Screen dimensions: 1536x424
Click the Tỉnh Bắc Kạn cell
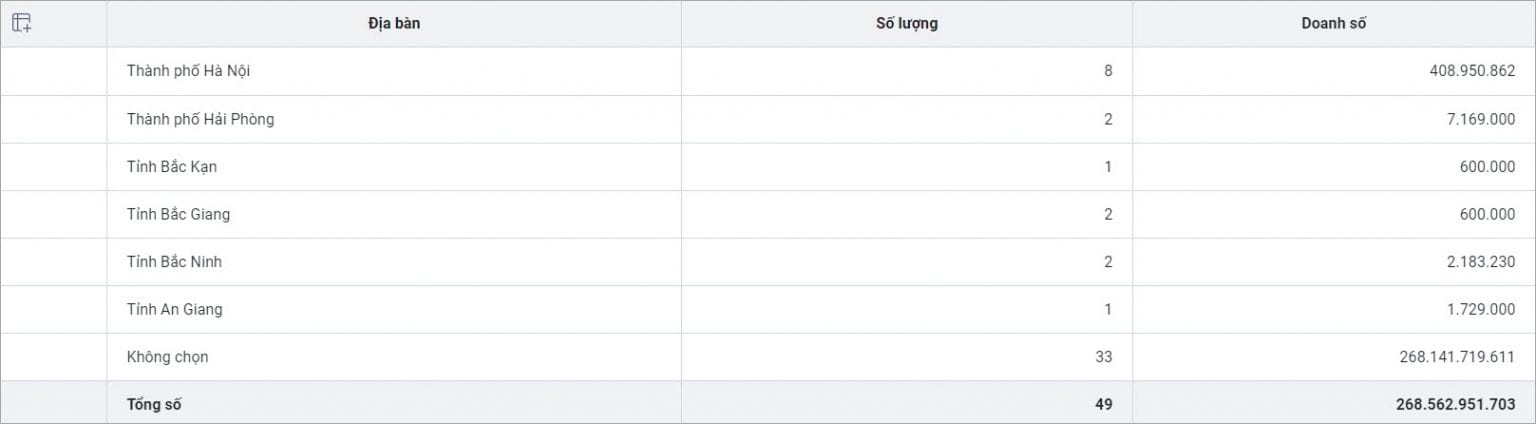click(394, 167)
